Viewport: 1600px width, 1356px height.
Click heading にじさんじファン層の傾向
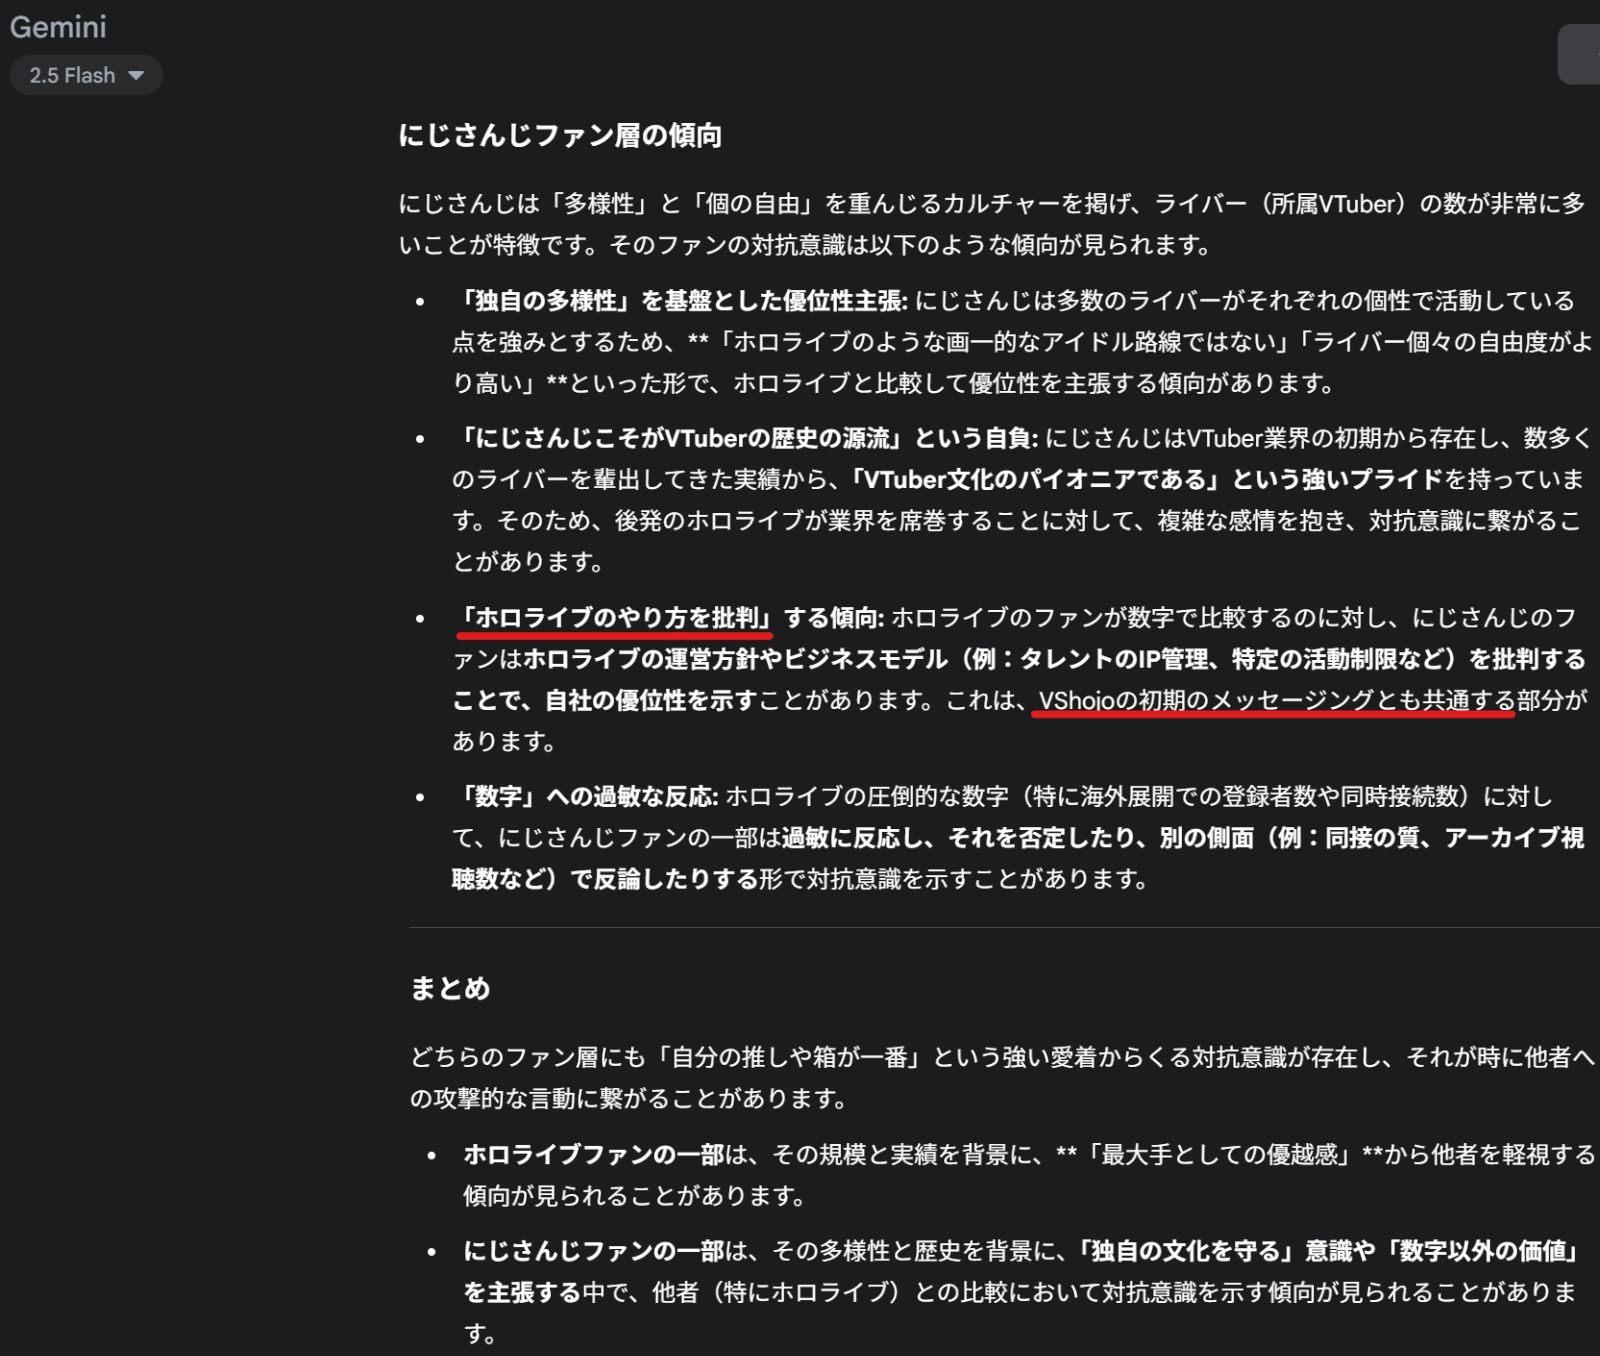pos(560,135)
